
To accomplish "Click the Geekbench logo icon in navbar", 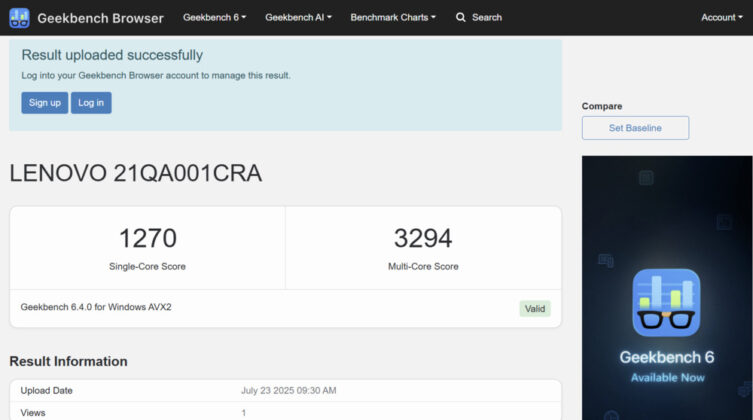I will point(19,18).
